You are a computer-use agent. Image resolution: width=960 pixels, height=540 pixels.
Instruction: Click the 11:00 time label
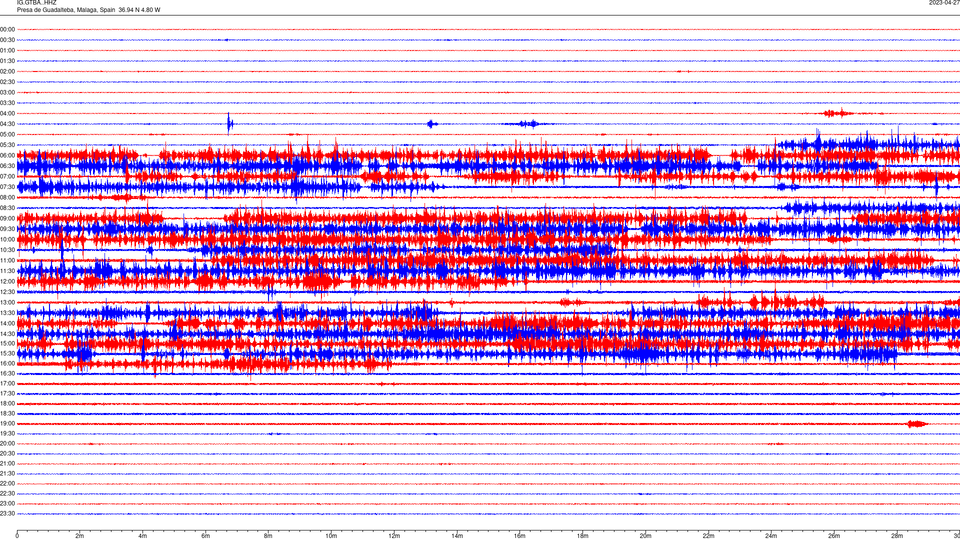(x=7, y=260)
